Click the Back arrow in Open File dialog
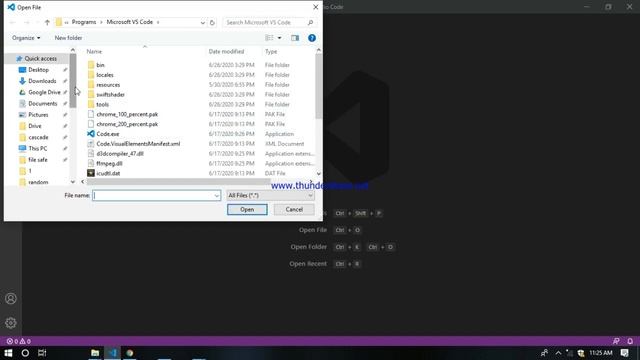This screenshot has width=640, height=360. 12,22
